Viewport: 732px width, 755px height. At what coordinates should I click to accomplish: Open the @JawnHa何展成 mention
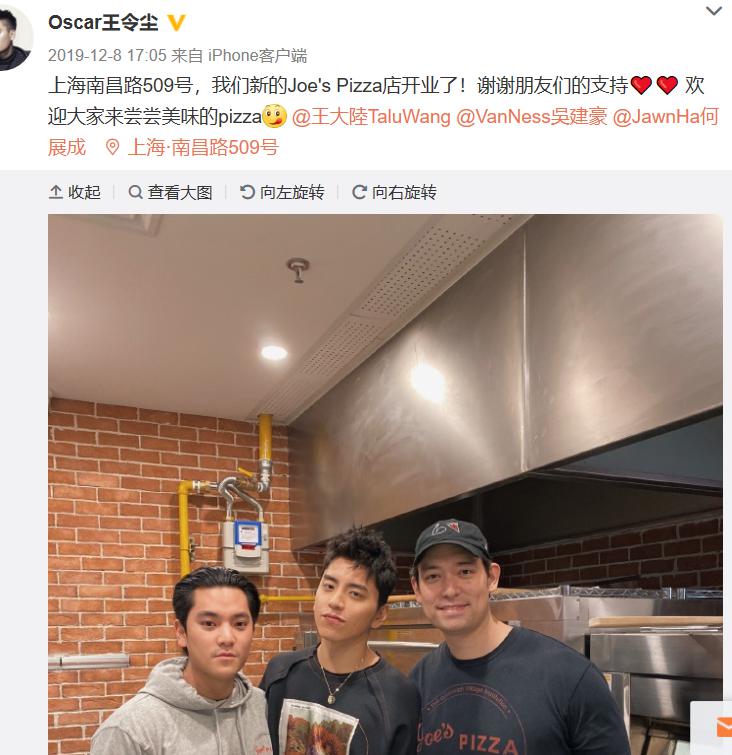[x=666, y=117]
